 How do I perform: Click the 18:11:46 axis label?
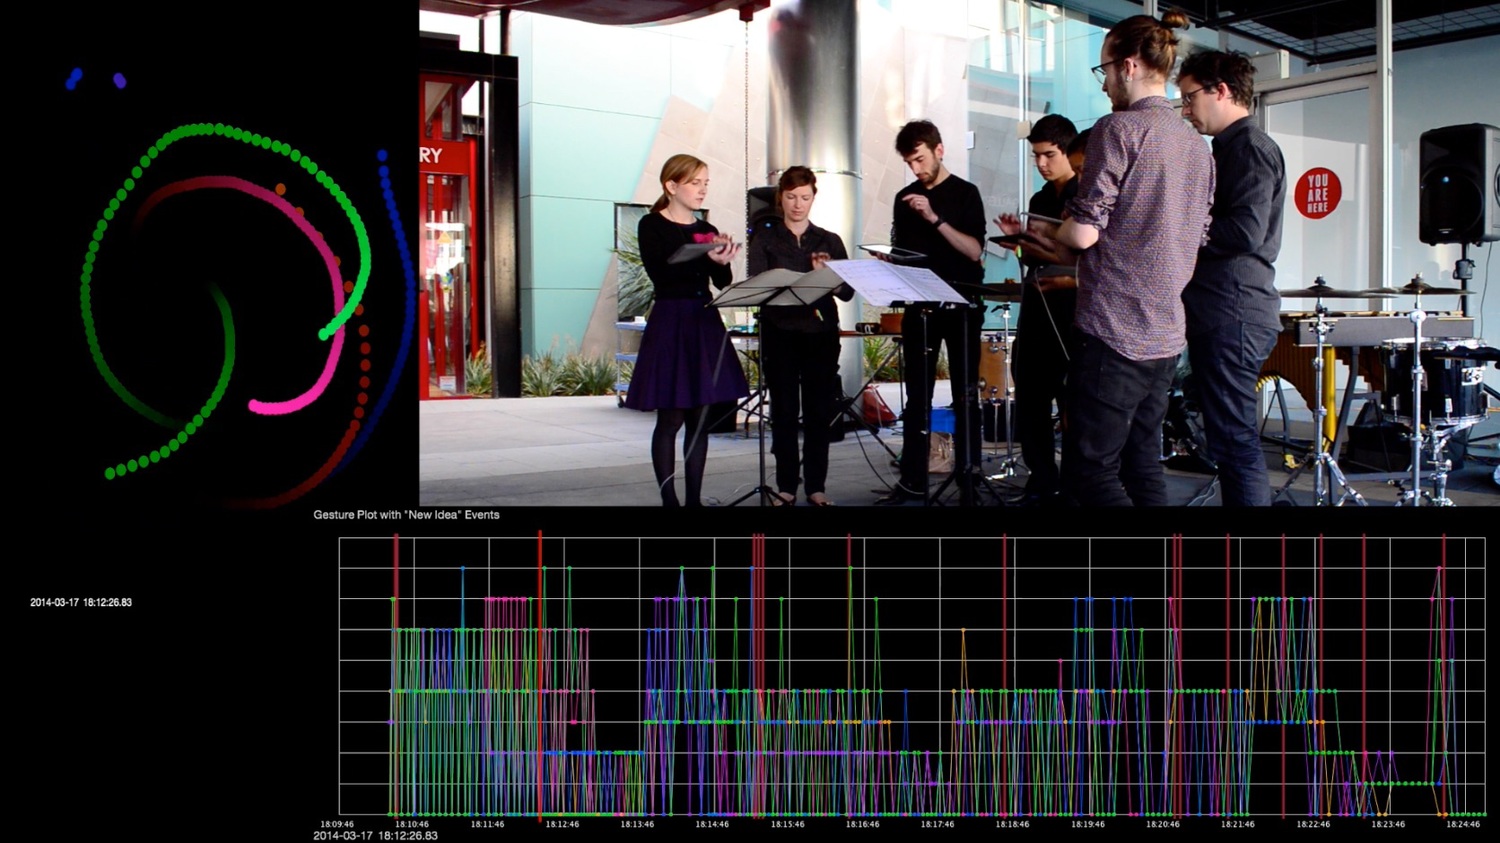click(487, 825)
